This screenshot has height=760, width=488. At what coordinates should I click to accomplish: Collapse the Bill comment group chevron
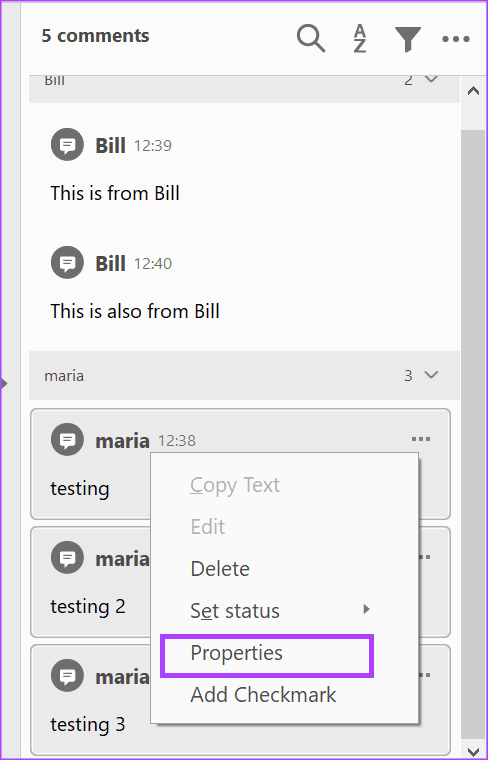[431, 79]
